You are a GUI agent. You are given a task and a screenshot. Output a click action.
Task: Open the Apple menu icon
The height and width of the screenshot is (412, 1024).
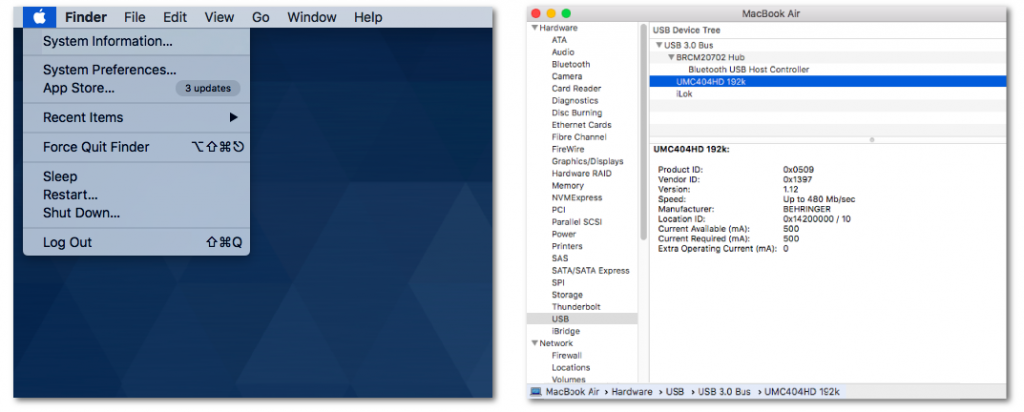coord(39,18)
